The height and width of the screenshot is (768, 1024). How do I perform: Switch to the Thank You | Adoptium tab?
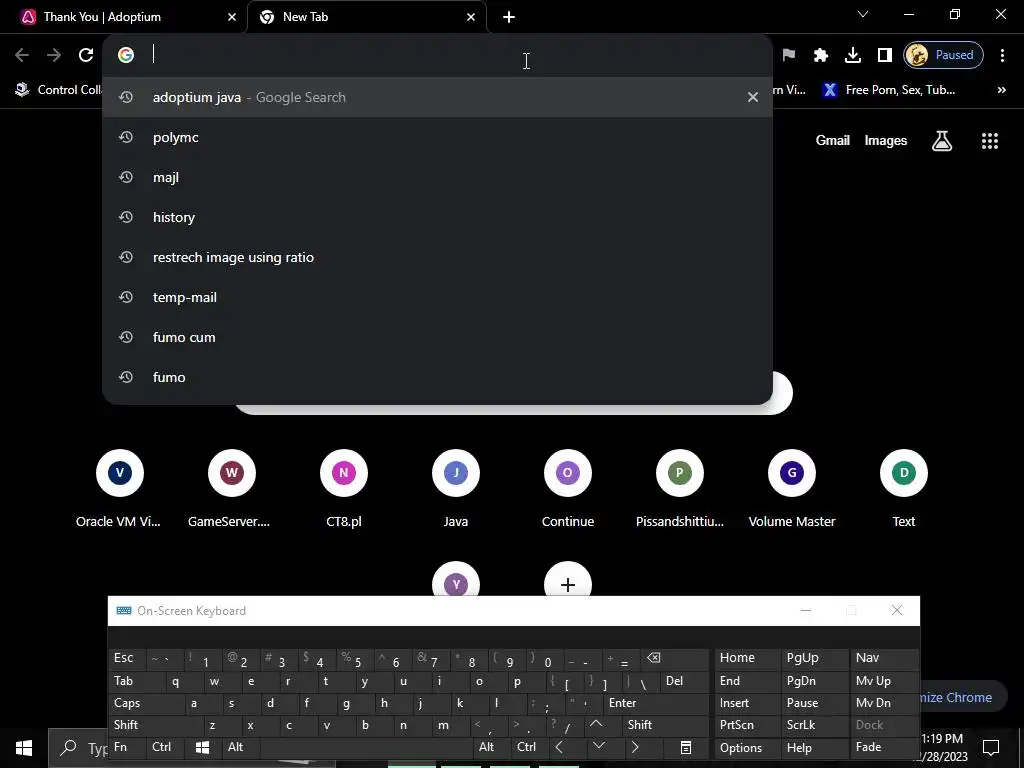(x=124, y=17)
